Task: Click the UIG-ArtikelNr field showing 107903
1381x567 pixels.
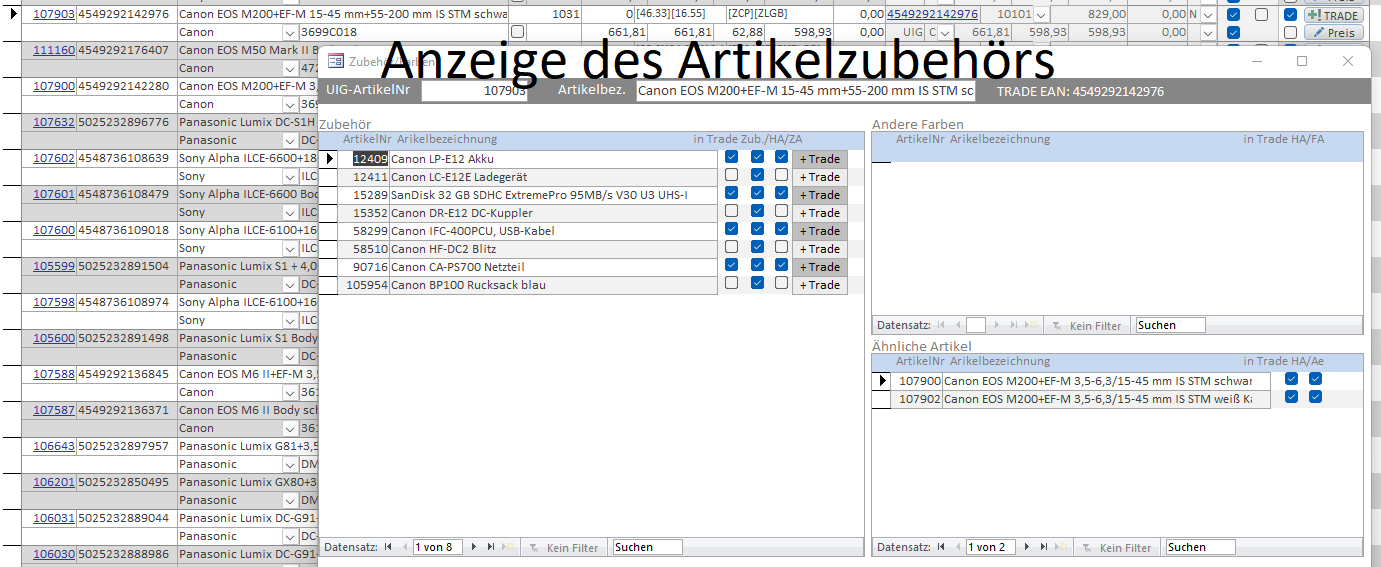Action: coord(475,91)
